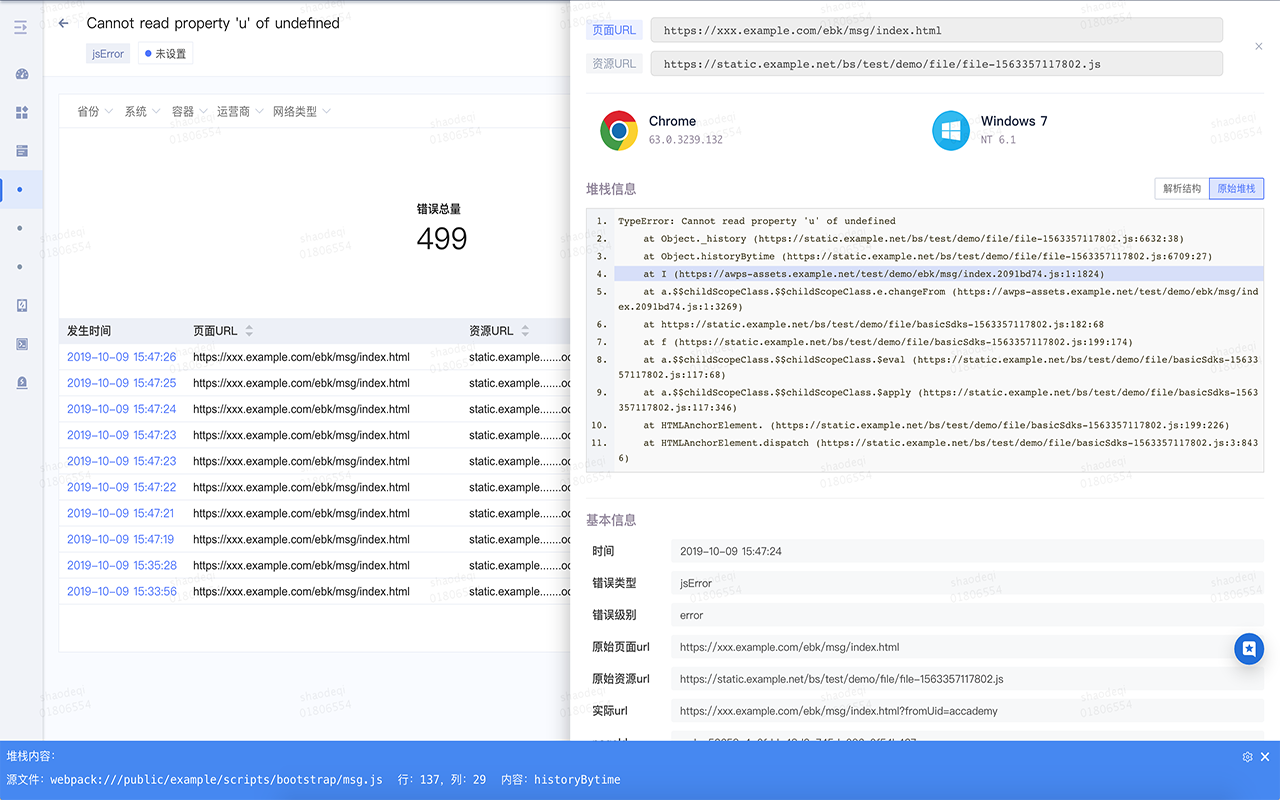Expand the sidebar menu with hamburger icon

[x=21, y=27]
